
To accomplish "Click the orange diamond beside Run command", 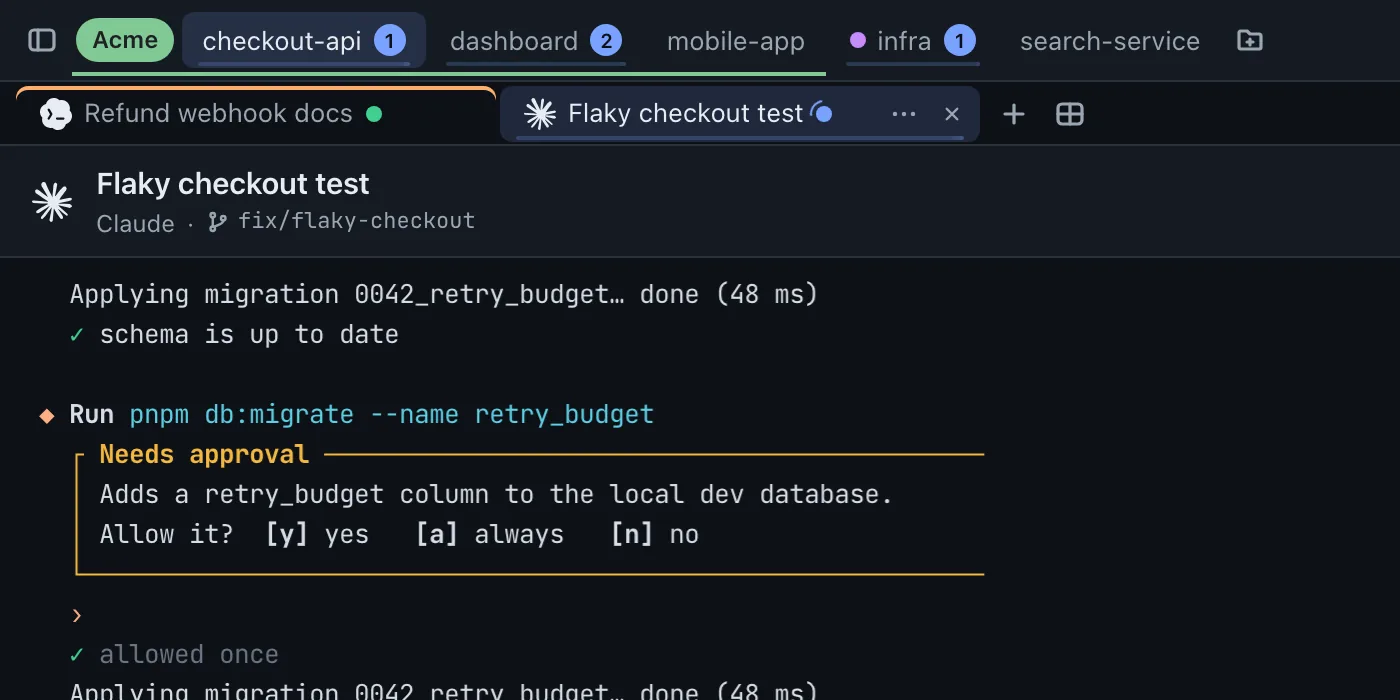I will 47,415.
